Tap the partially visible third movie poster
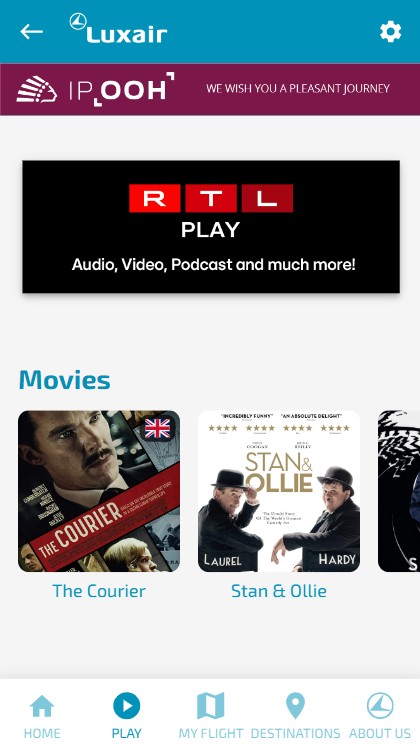This screenshot has width=420, height=750. pyautogui.click(x=399, y=491)
